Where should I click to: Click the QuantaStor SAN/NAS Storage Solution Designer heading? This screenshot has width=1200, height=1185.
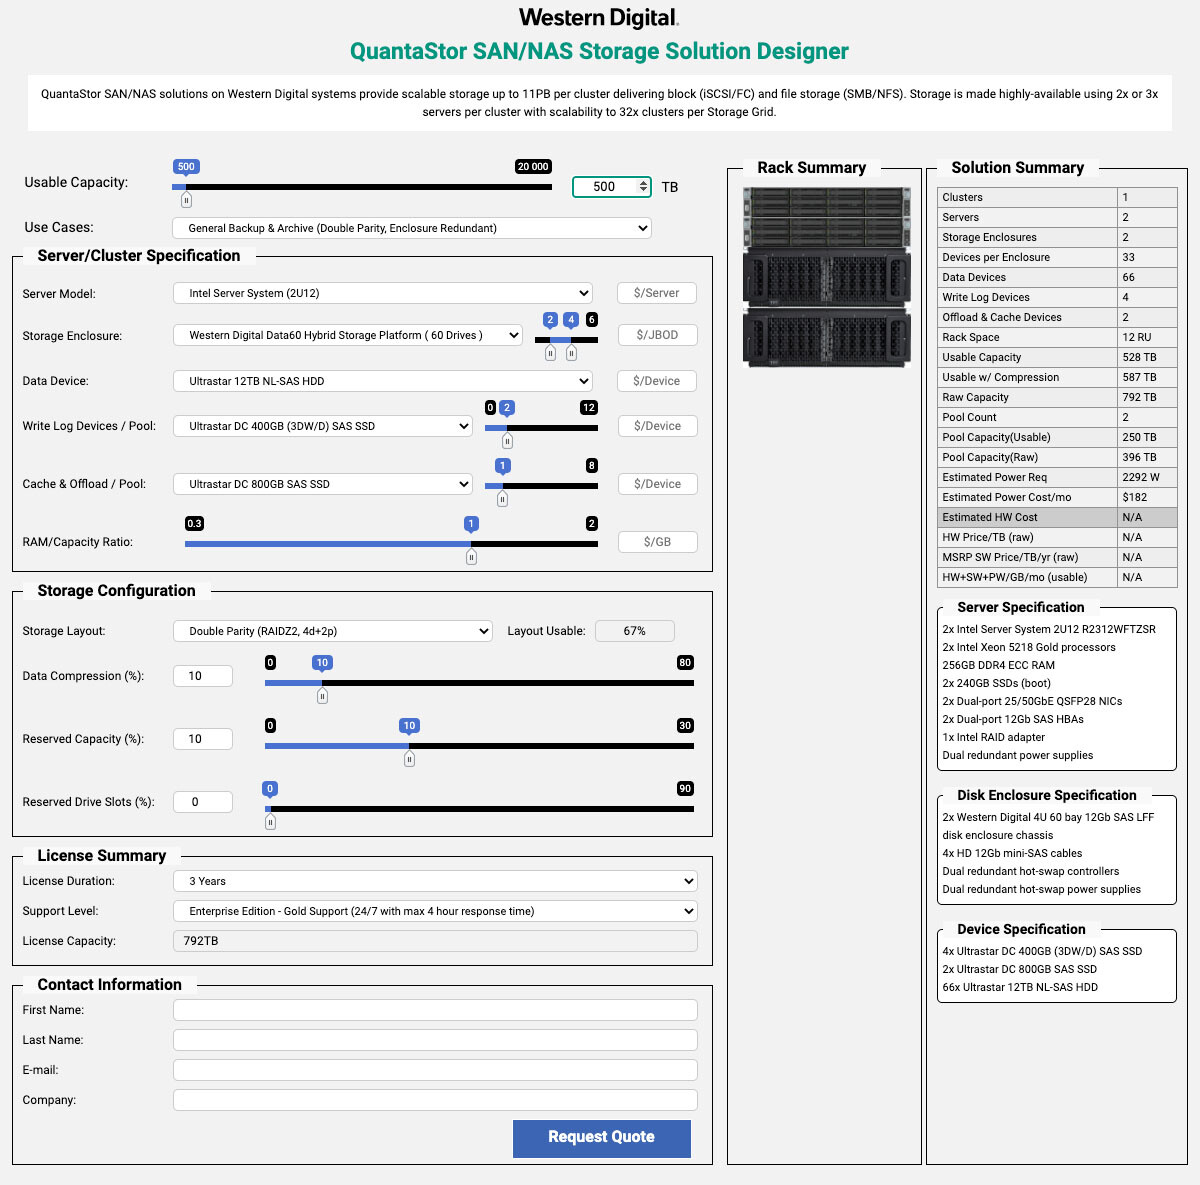pos(599,51)
